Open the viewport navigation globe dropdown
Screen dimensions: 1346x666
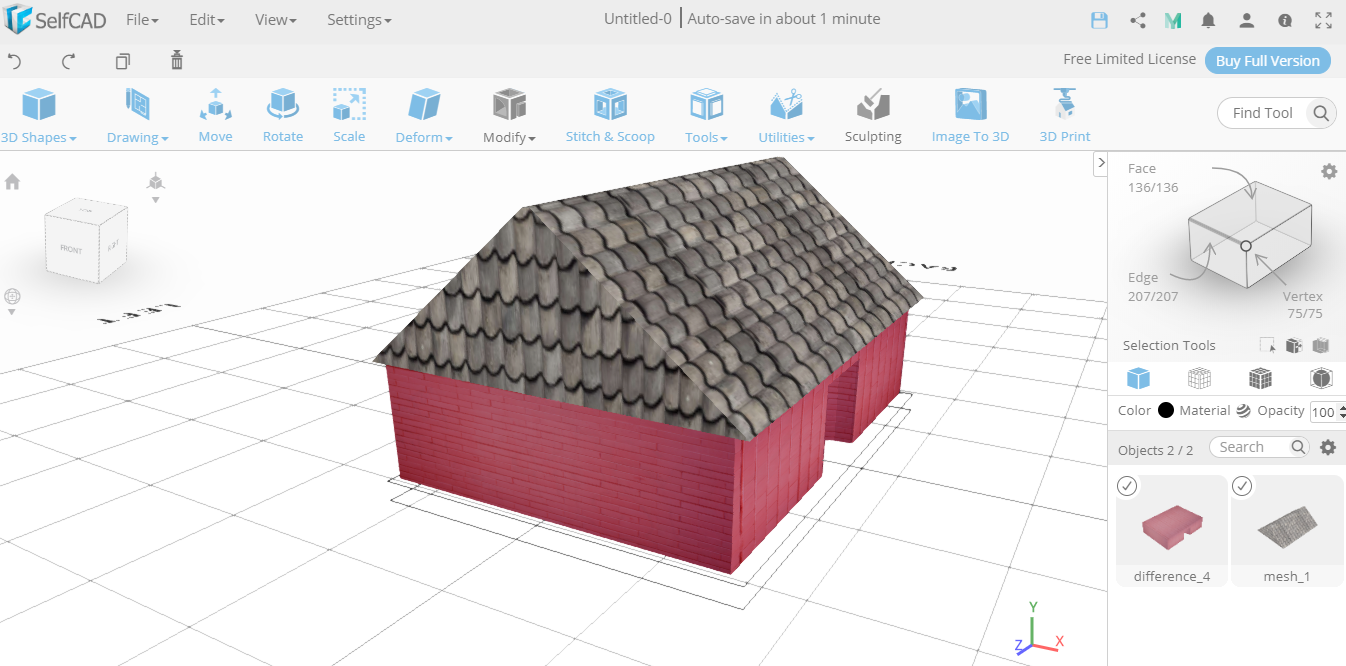(12, 301)
